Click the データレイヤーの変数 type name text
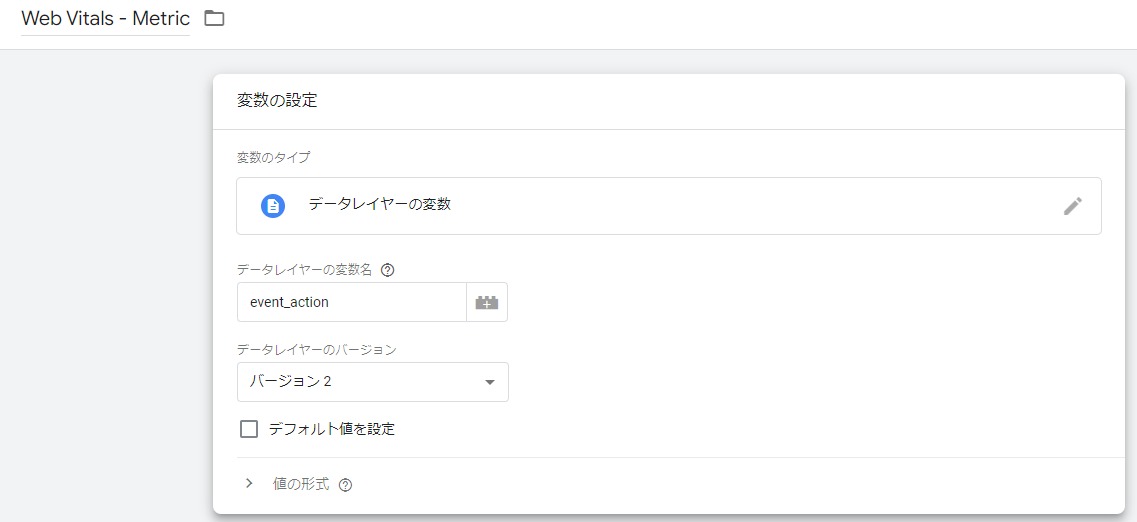Viewport: 1137px width, 522px height. pos(379,204)
